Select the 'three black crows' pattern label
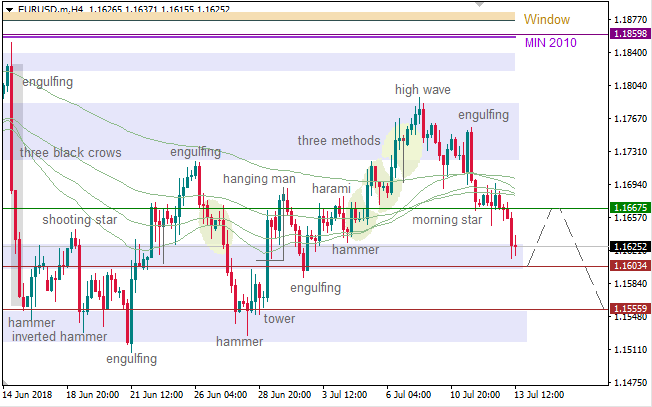This screenshot has height=407, width=652. [x=70, y=153]
